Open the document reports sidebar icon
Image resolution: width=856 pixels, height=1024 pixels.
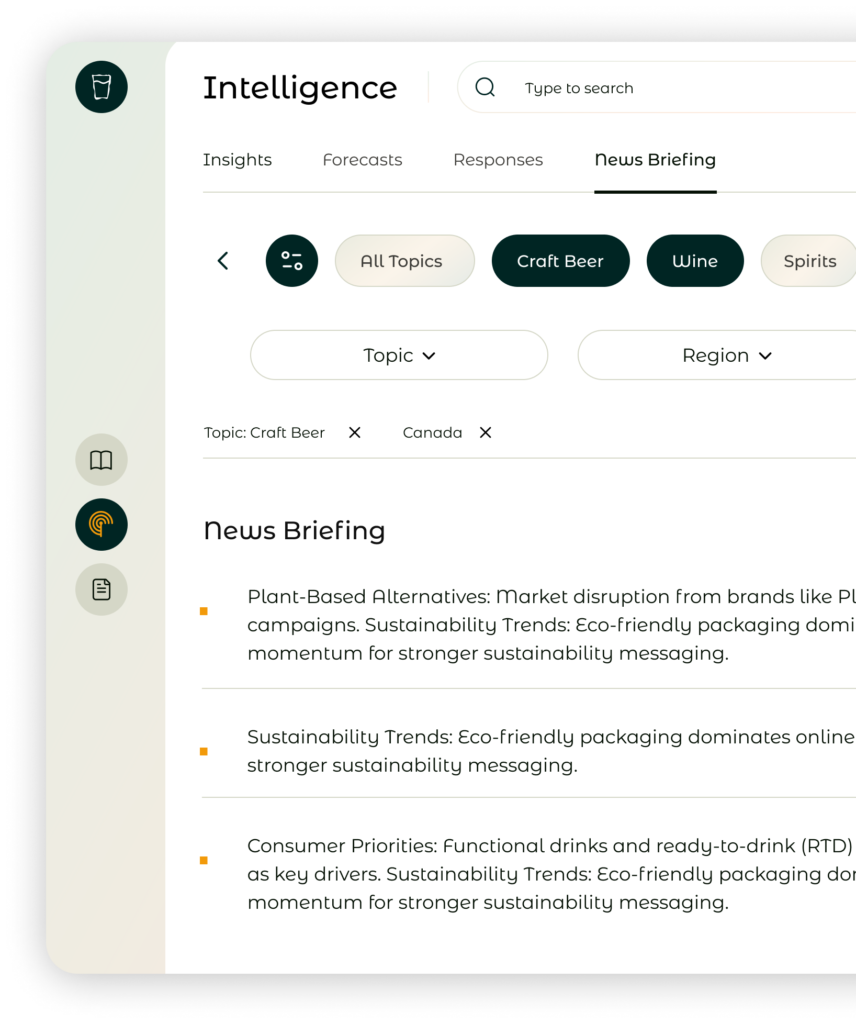(101, 589)
